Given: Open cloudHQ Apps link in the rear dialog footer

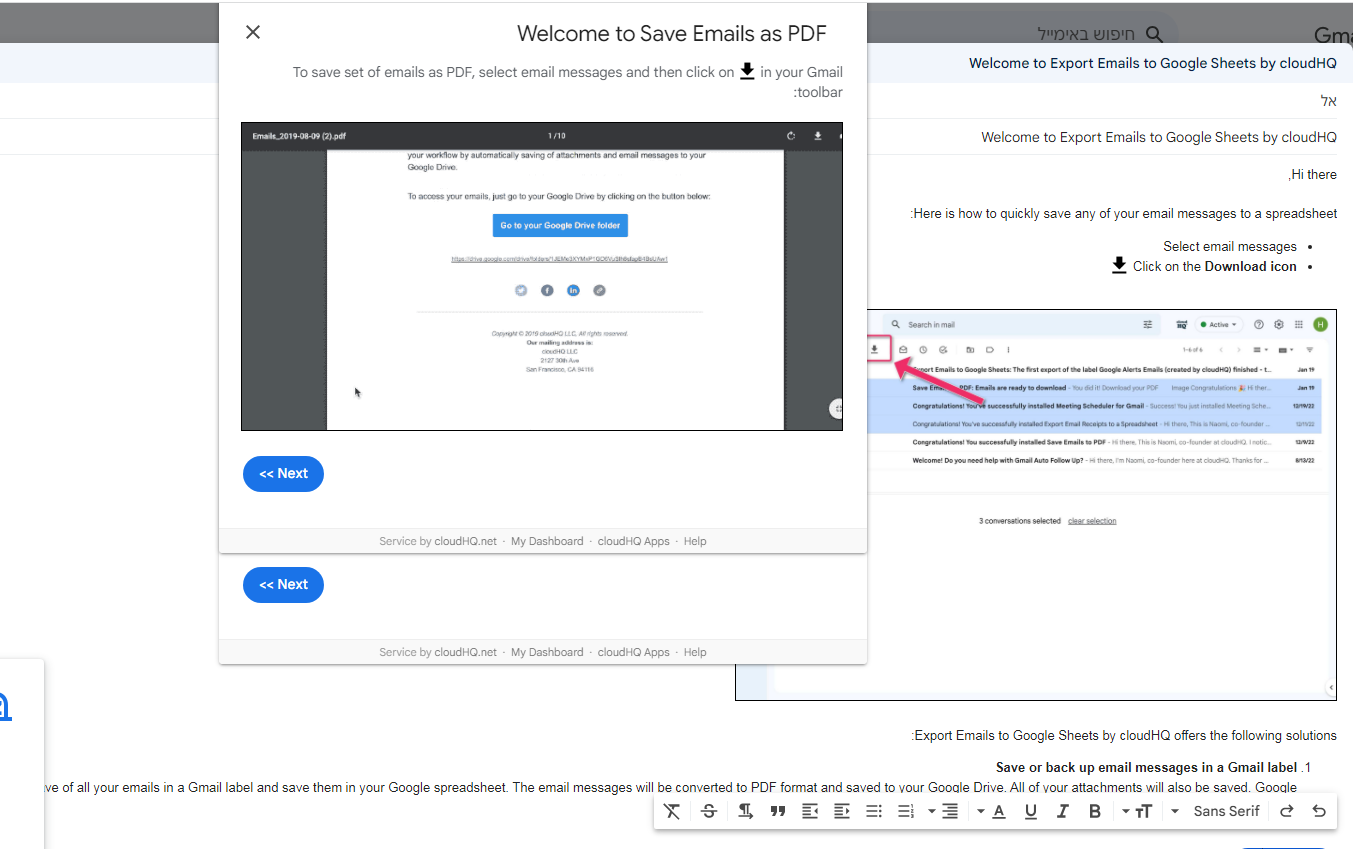Looking at the screenshot, I should (634, 652).
